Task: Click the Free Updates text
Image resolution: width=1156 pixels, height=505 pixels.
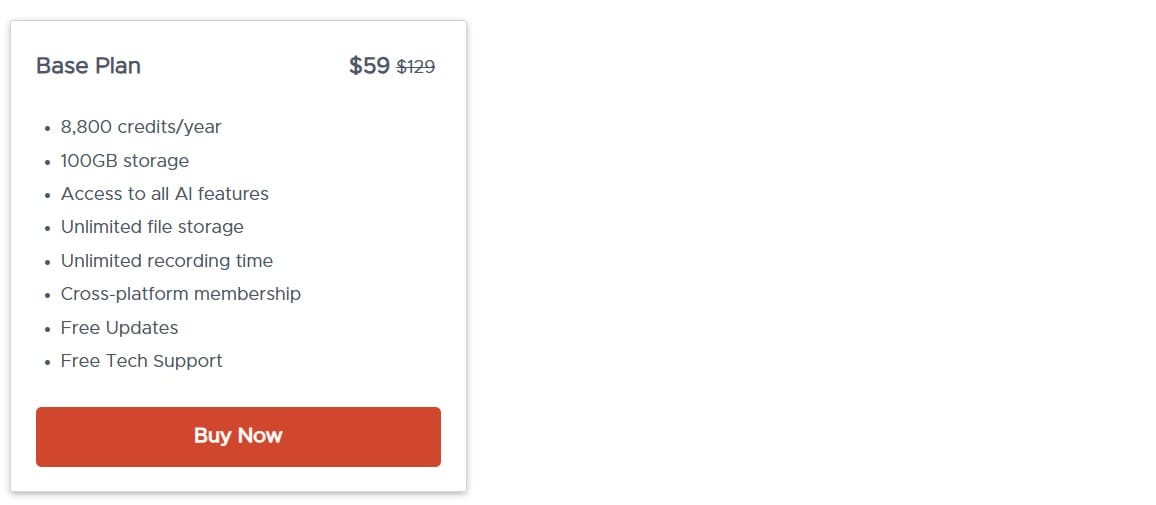Action: point(119,328)
